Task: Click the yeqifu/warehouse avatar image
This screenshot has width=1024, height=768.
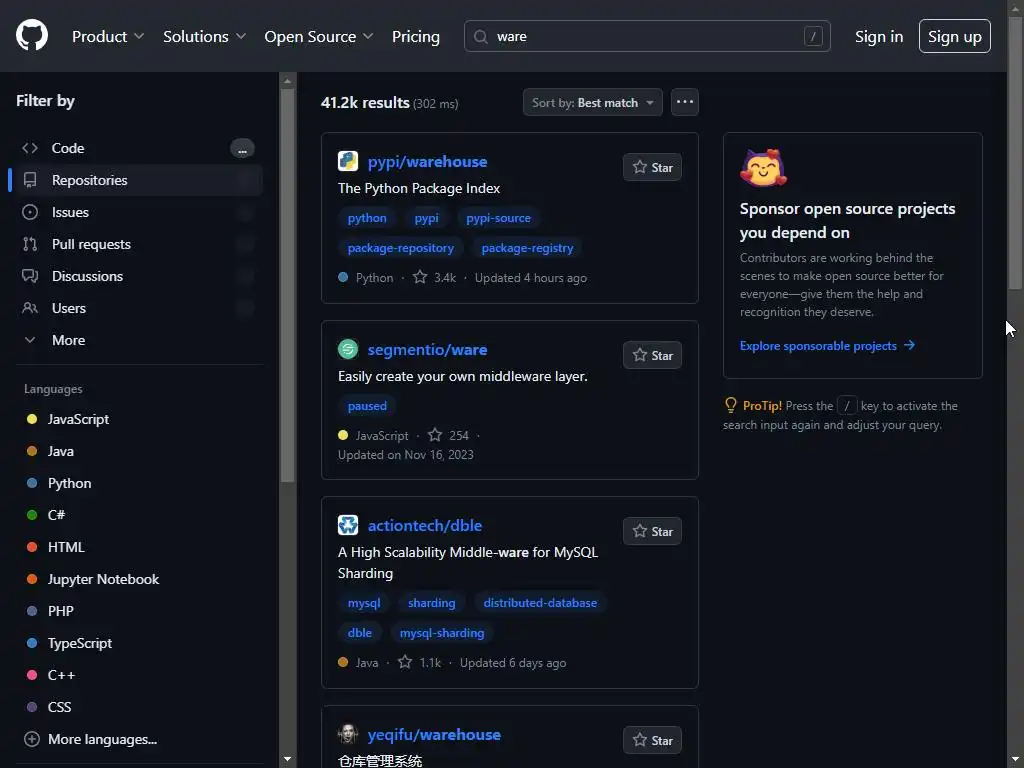Action: [x=348, y=734]
